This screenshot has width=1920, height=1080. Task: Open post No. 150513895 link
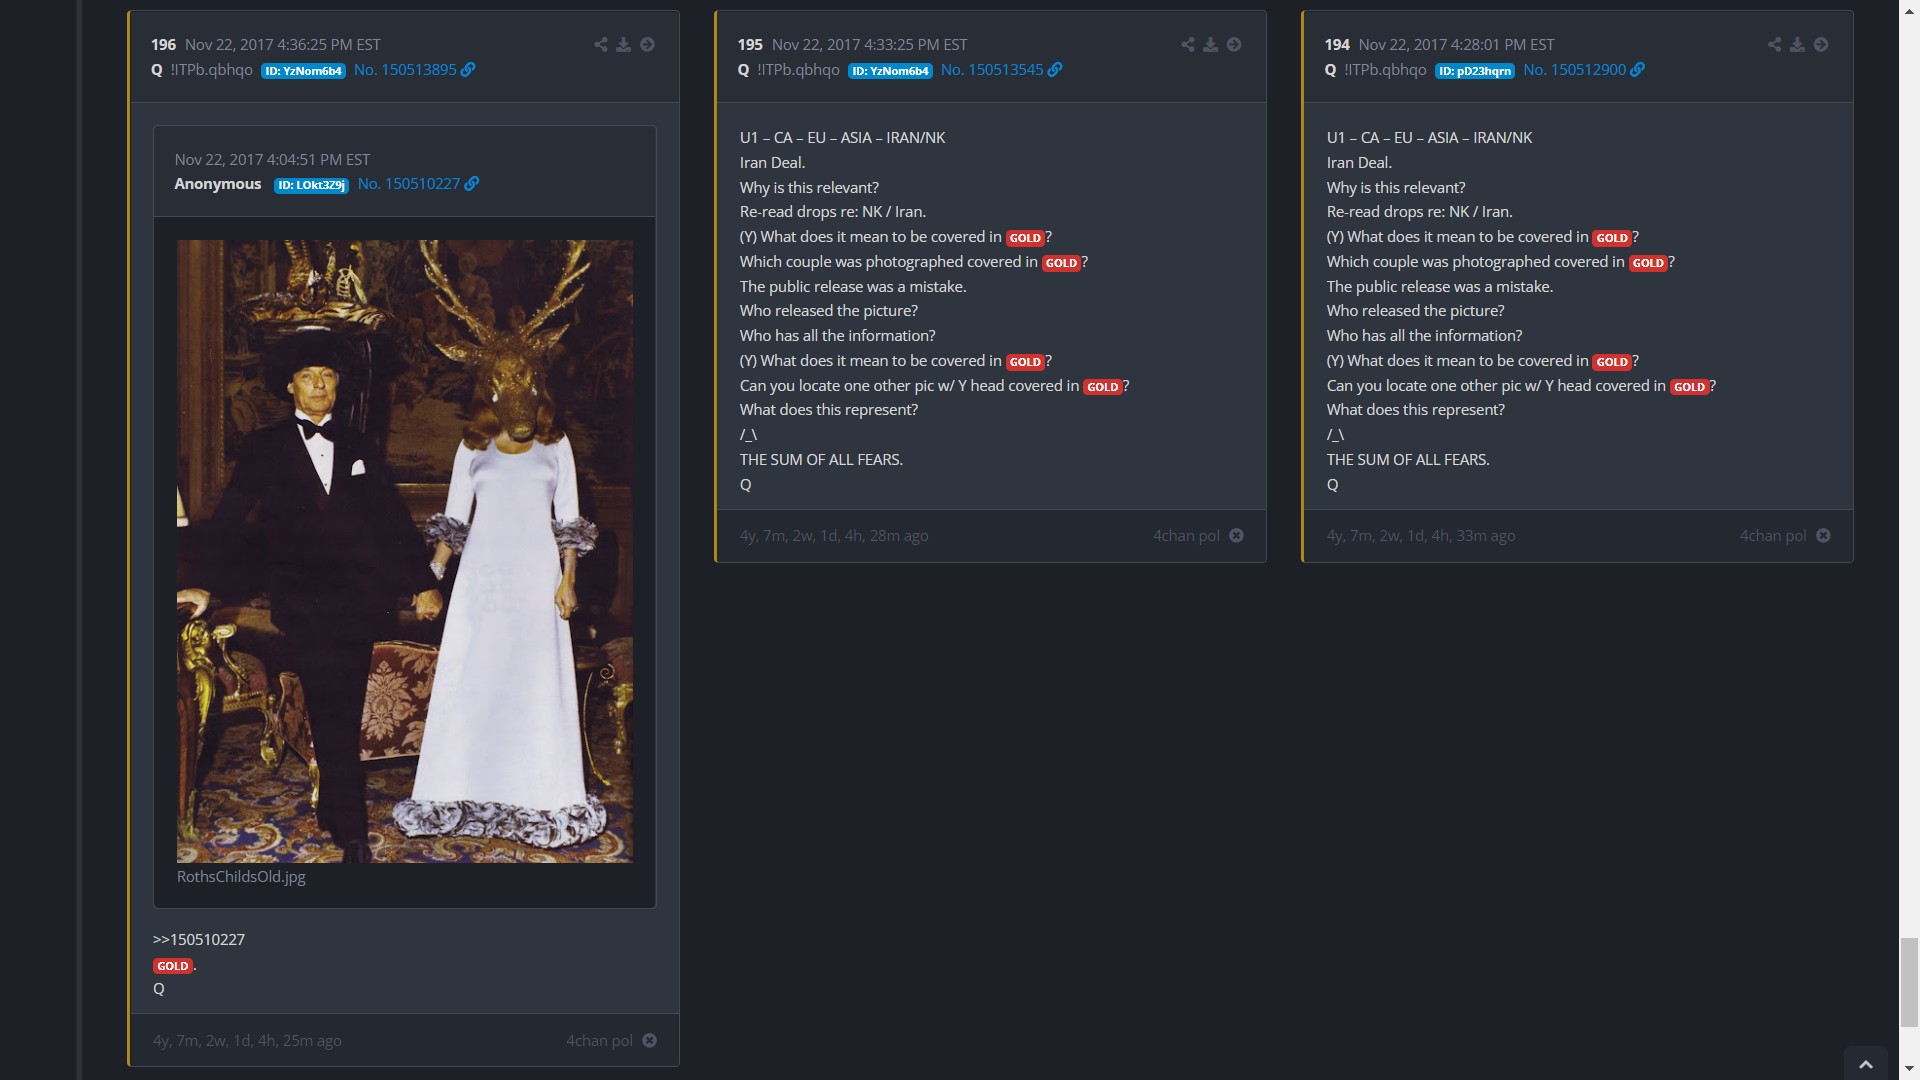[405, 70]
